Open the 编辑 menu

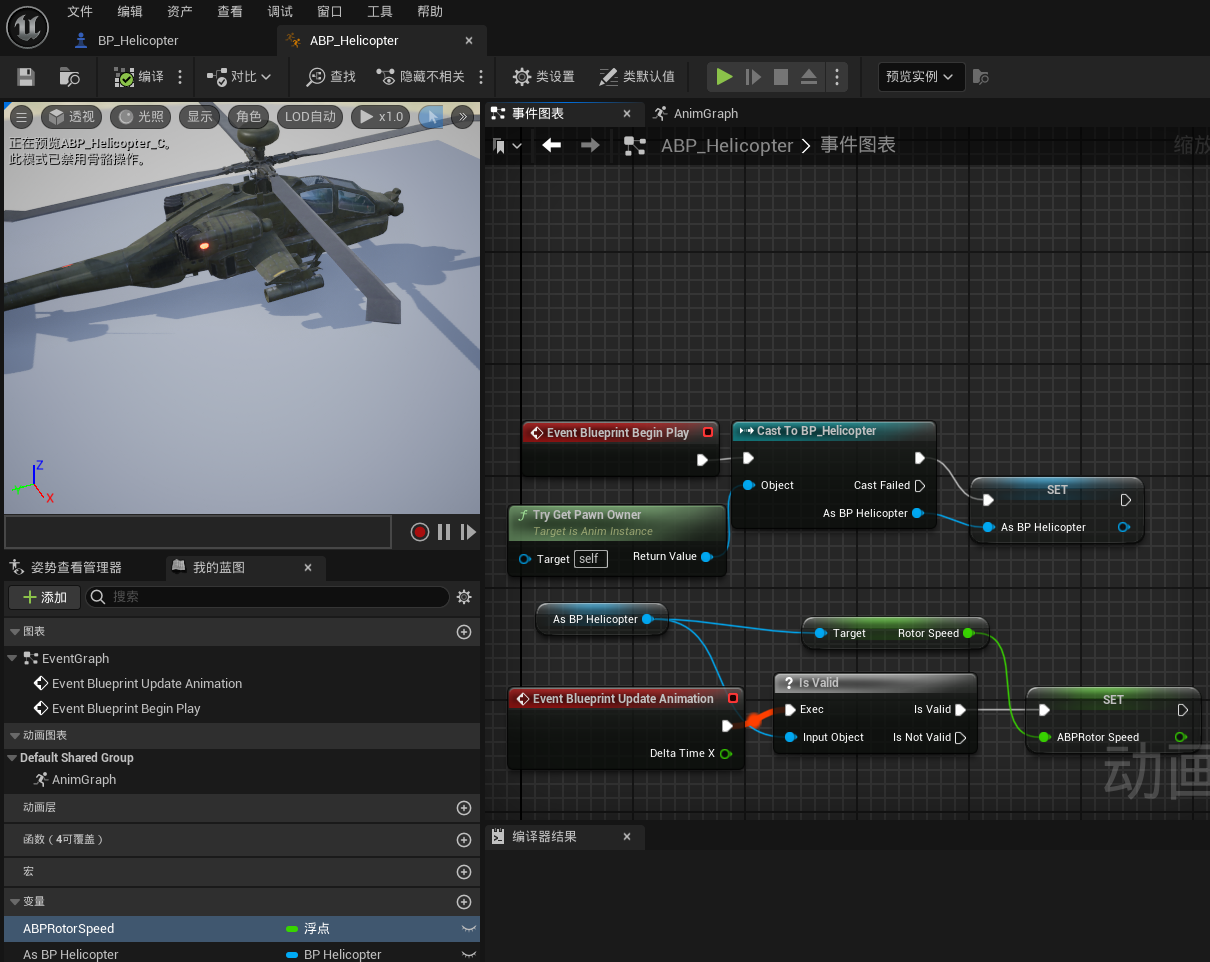point(130,12)
